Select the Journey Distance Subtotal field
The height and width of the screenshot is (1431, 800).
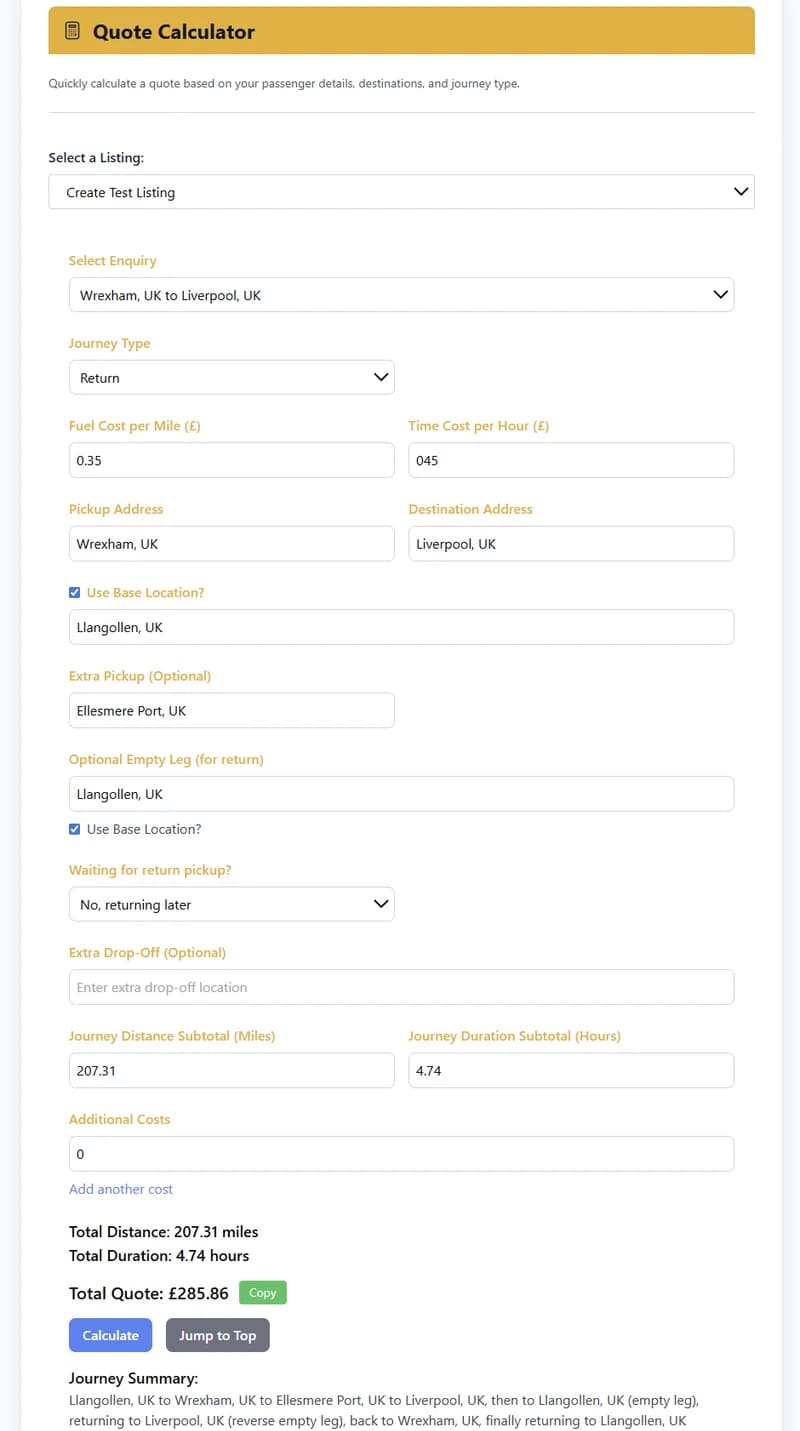pos(231,1070)
